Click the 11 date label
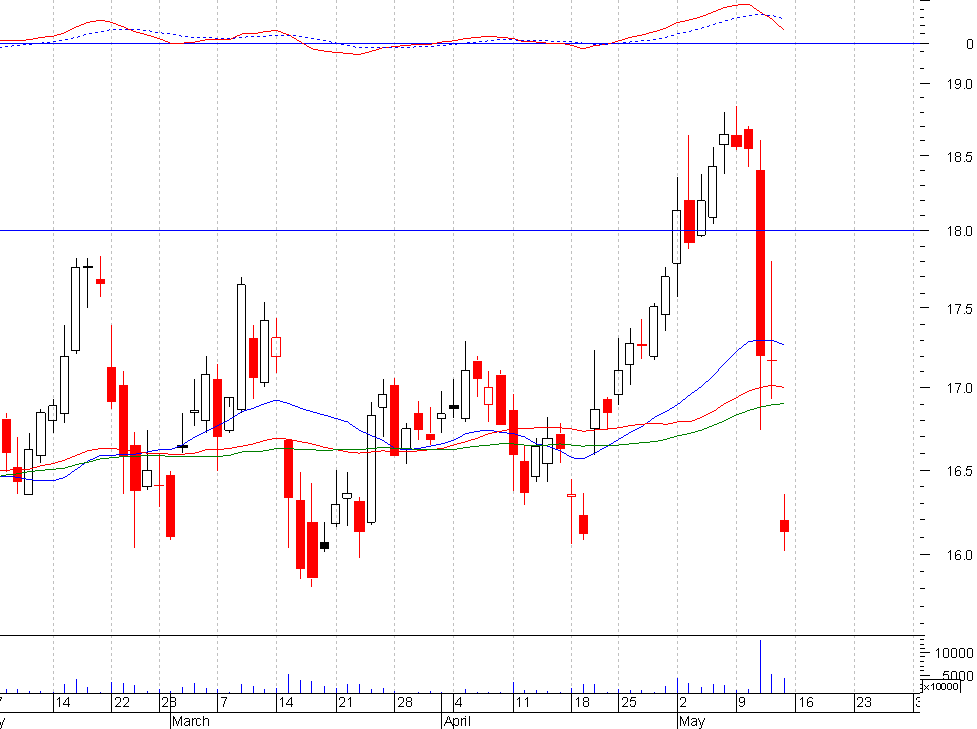The width and height of the screenshot is (977, 729). pyautogui.click(x=522, y=703)
